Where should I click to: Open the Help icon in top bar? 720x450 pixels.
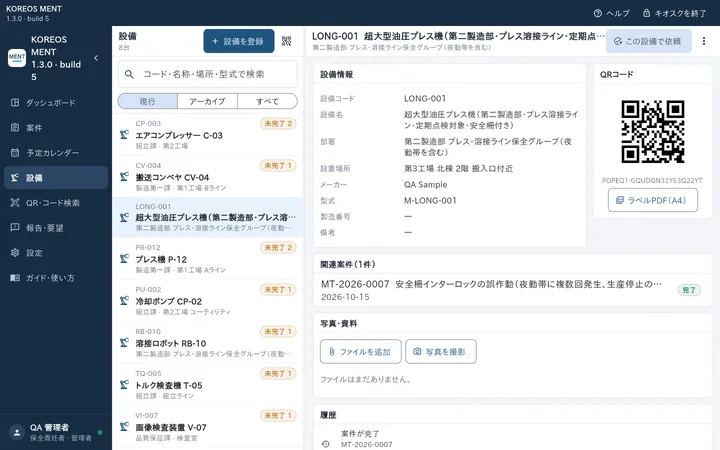pyautogui.click(x=597, y=13)
